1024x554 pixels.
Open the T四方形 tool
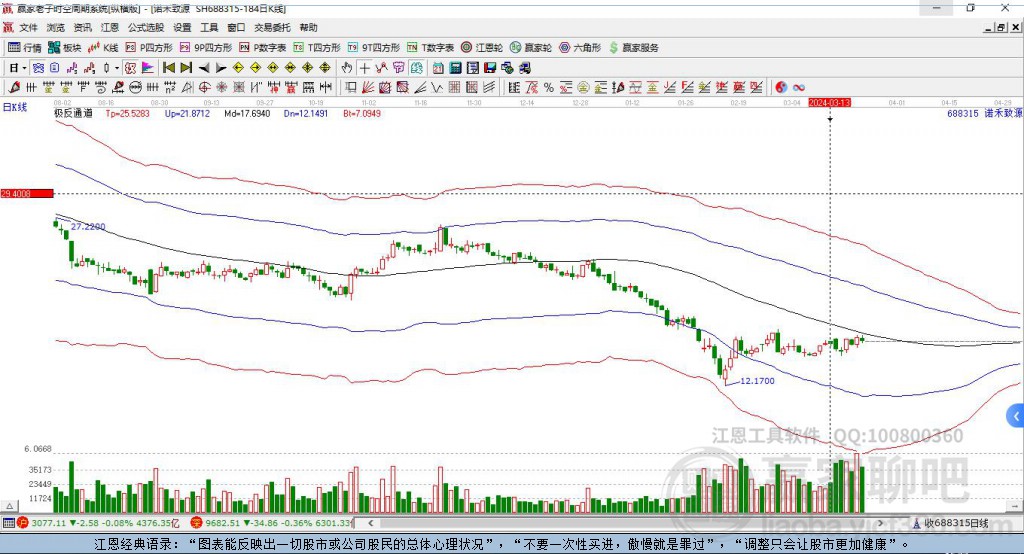pyautogui.click(x=317, y=48)
